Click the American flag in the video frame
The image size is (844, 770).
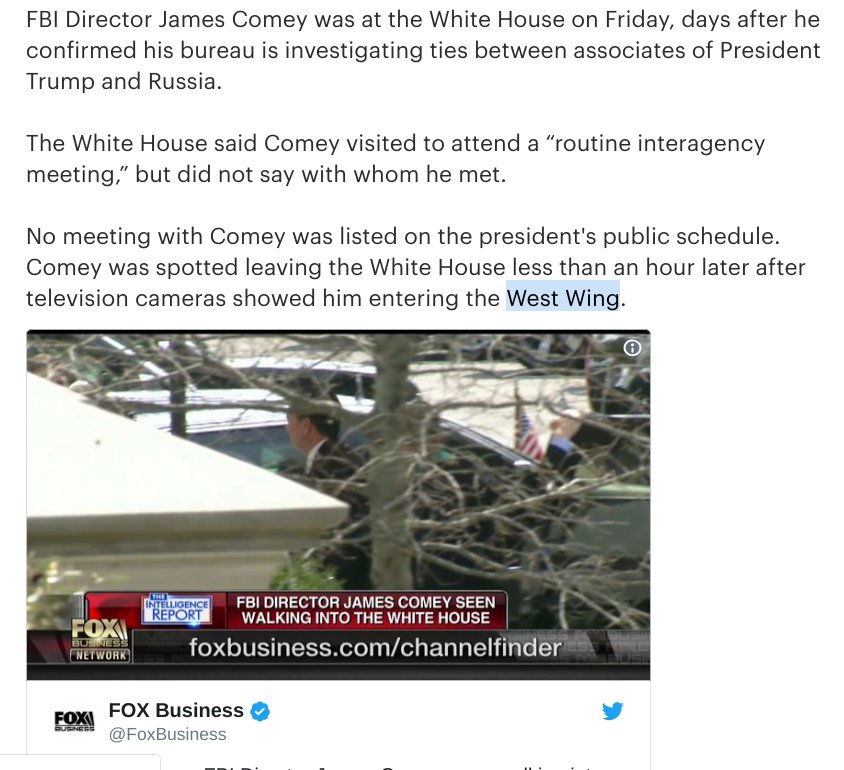(x=529, y=434)
